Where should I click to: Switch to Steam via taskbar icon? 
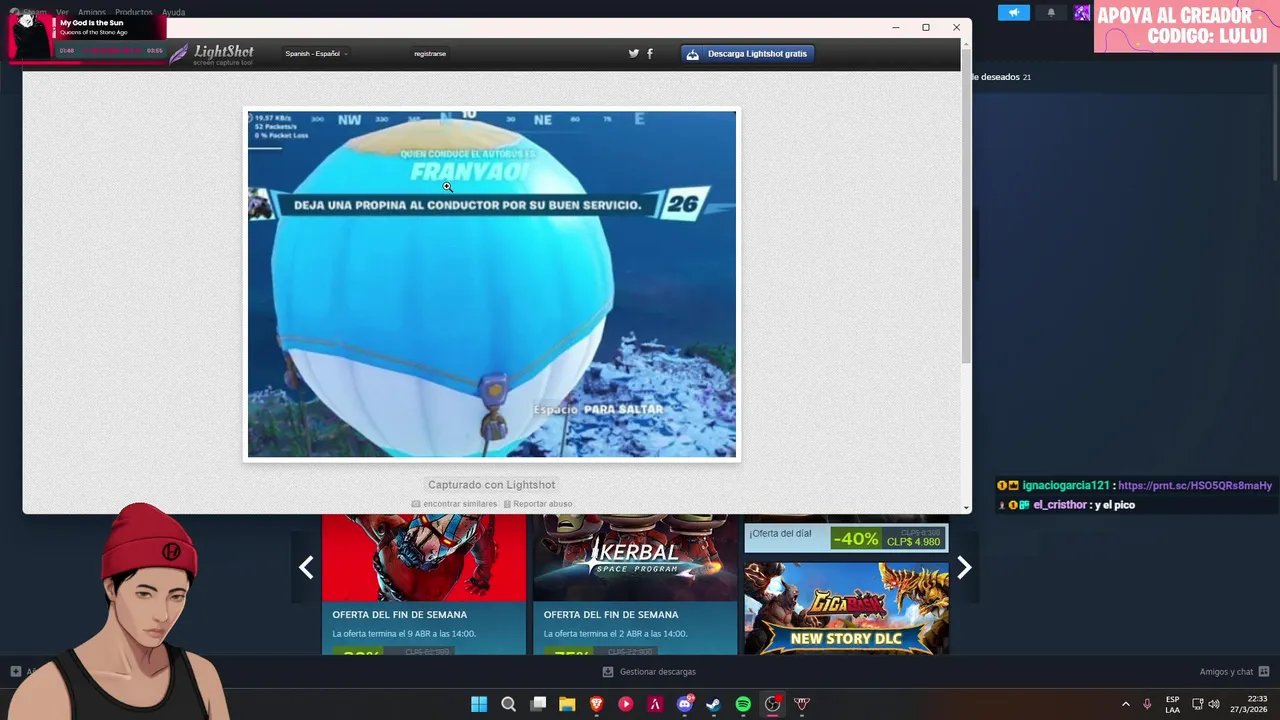(713, 704)
